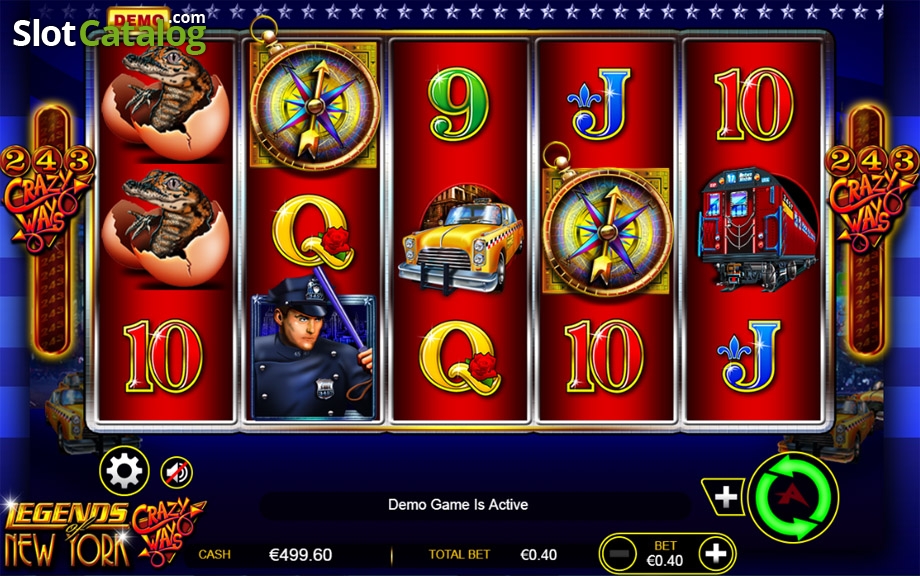Toggle the muted sound speaker icon
Screen dimensions: 920x576
[177, 472]
